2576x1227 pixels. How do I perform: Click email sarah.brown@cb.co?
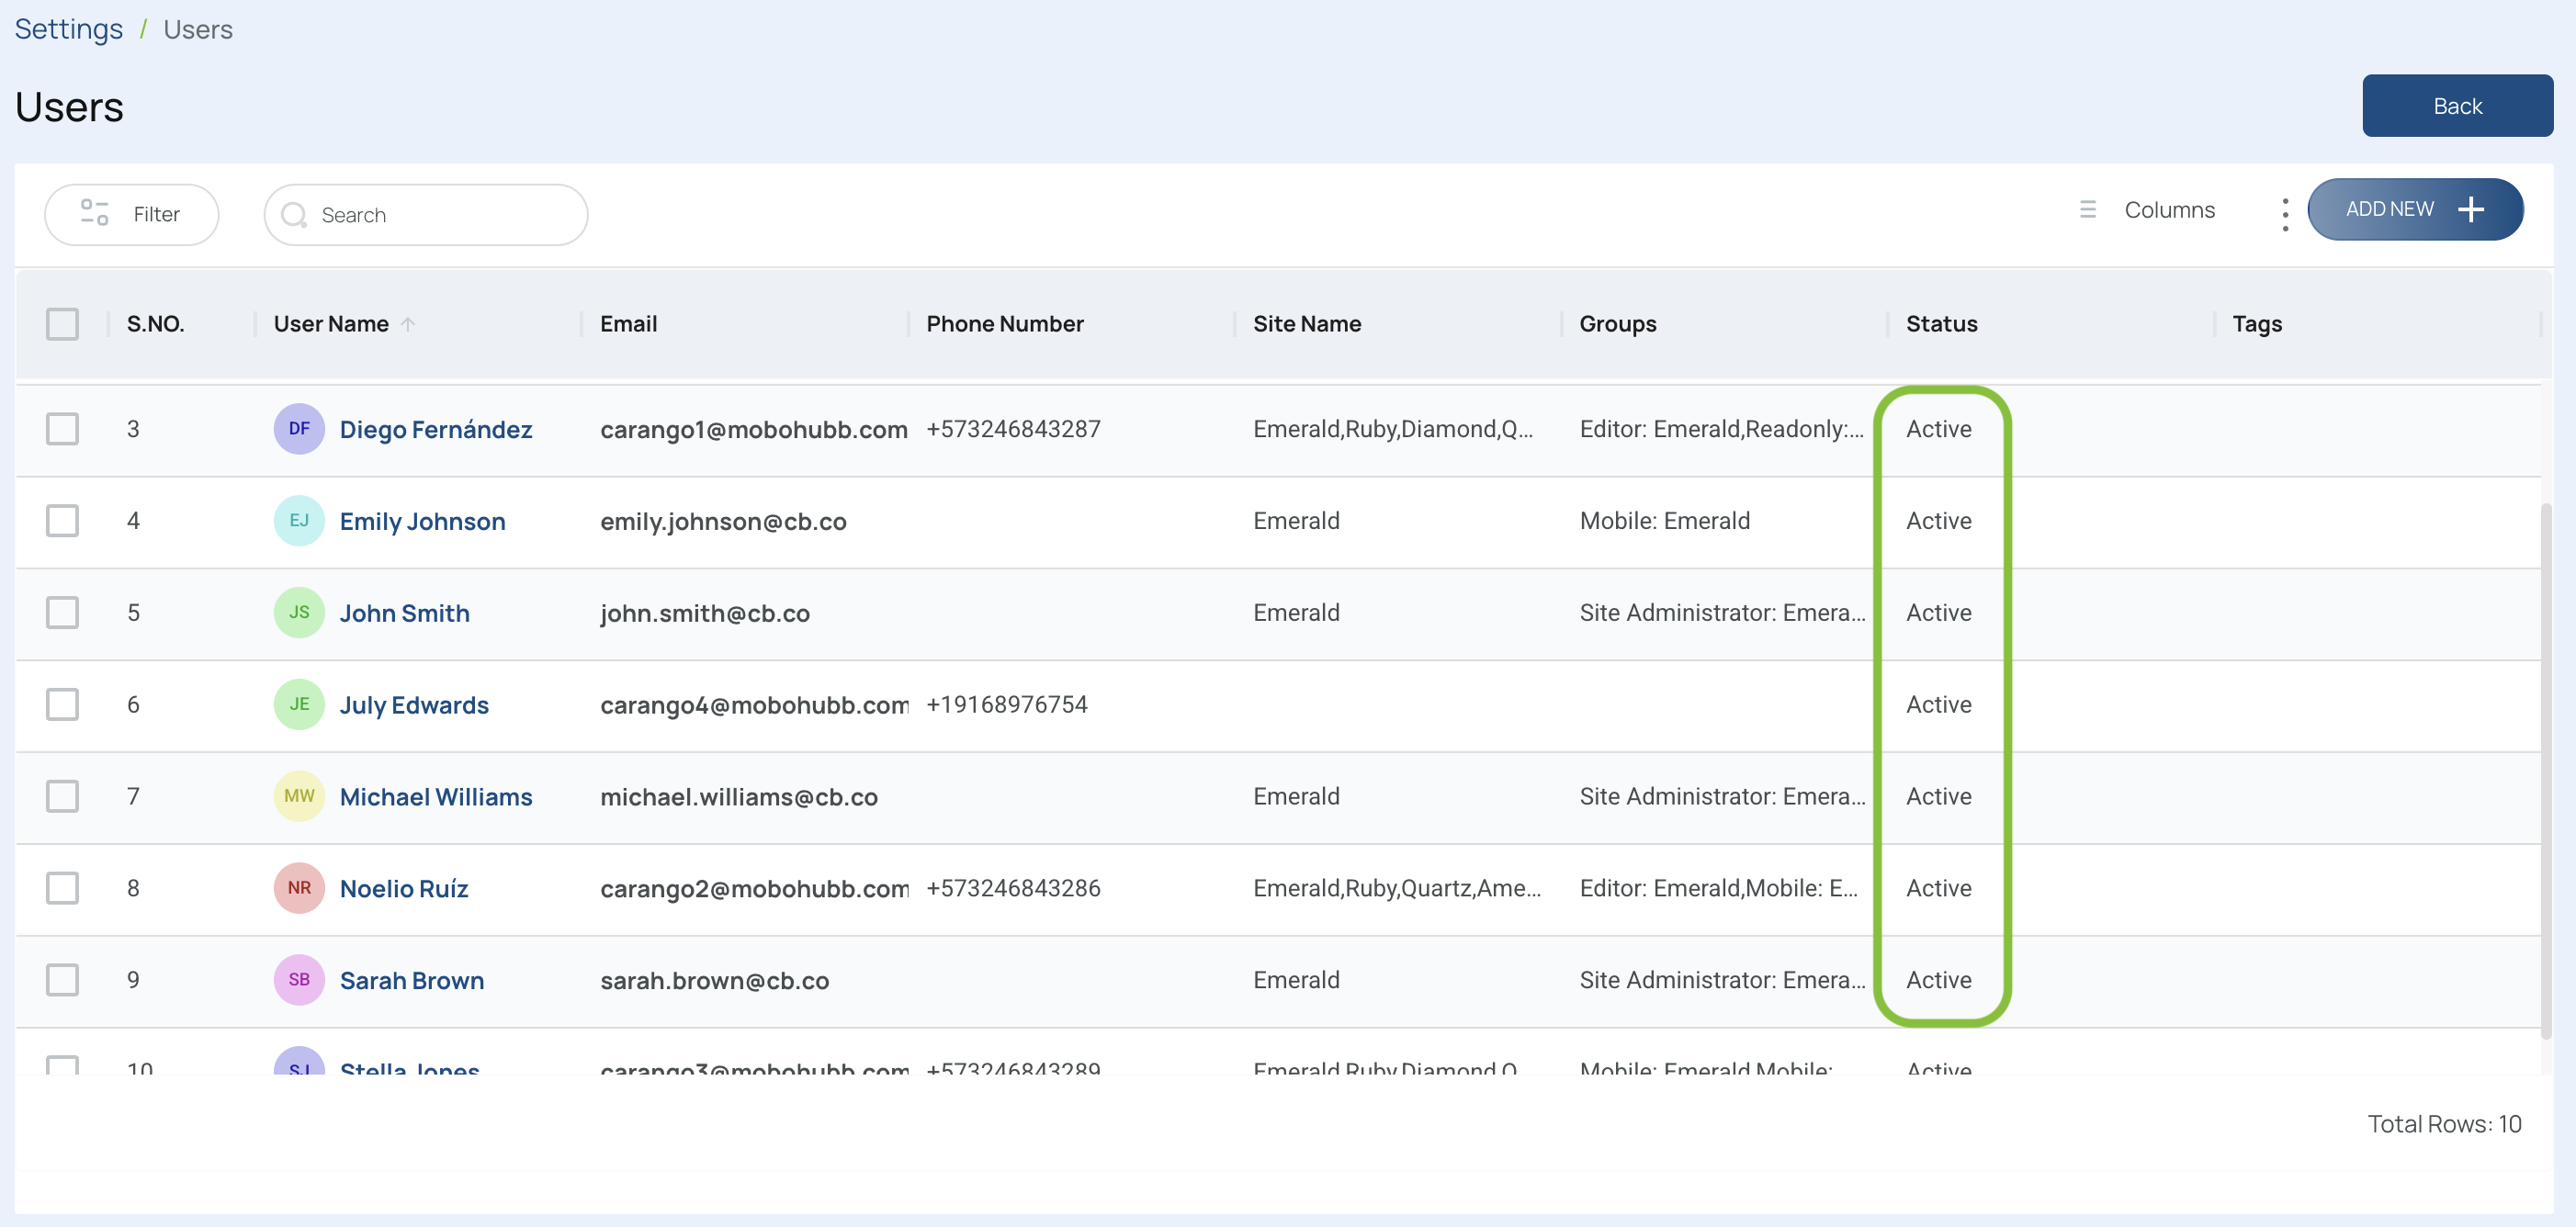coord(714,980)
